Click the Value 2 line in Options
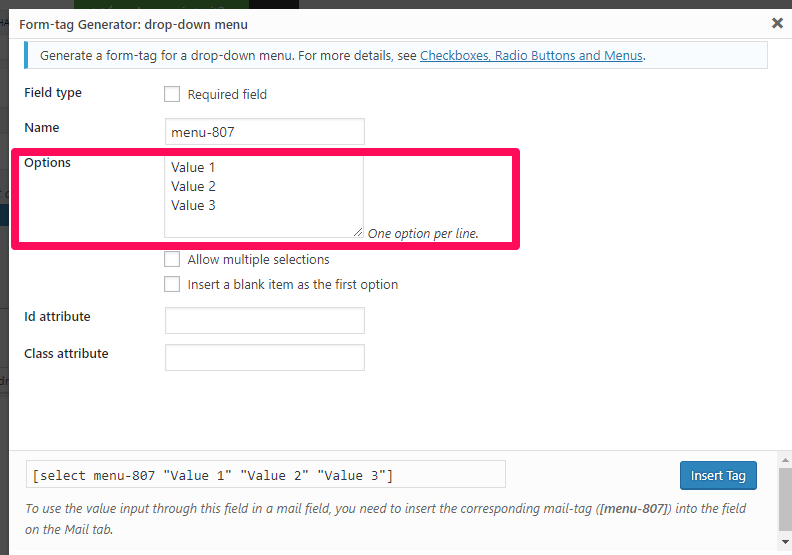Viewport: 792px width, 555px height. tap(193, 186)
